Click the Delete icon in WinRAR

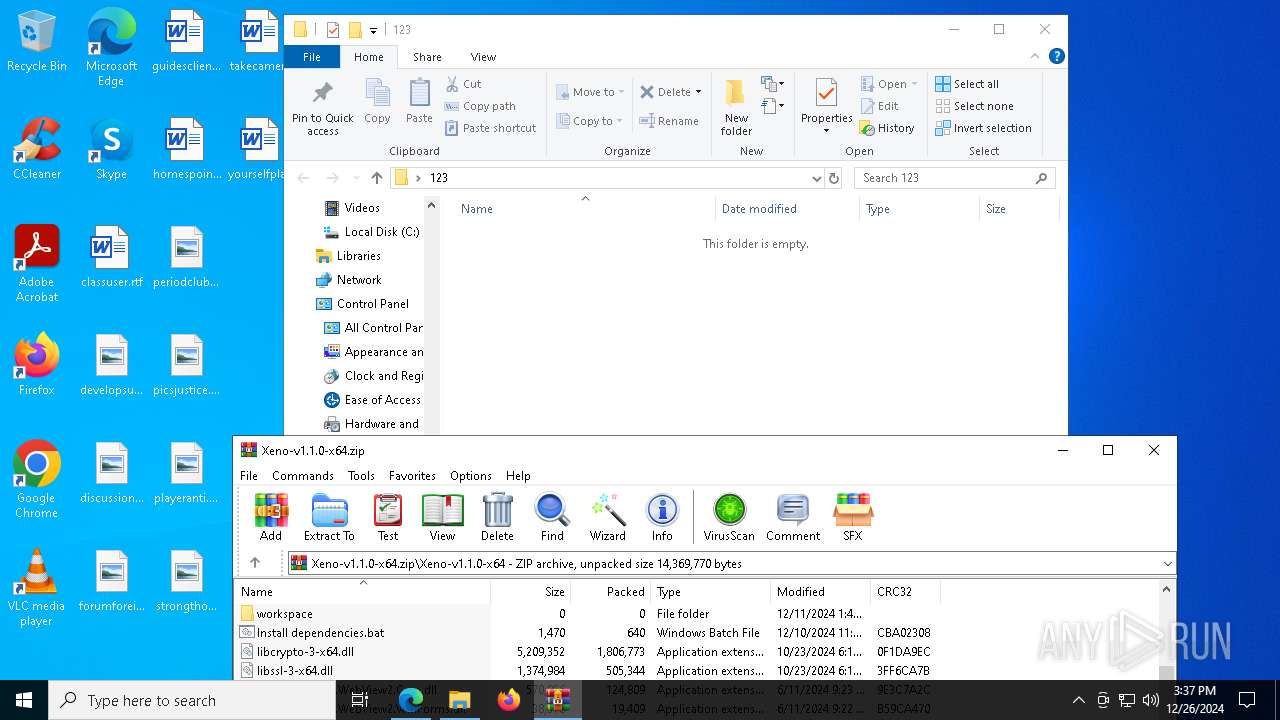[497, 517]
